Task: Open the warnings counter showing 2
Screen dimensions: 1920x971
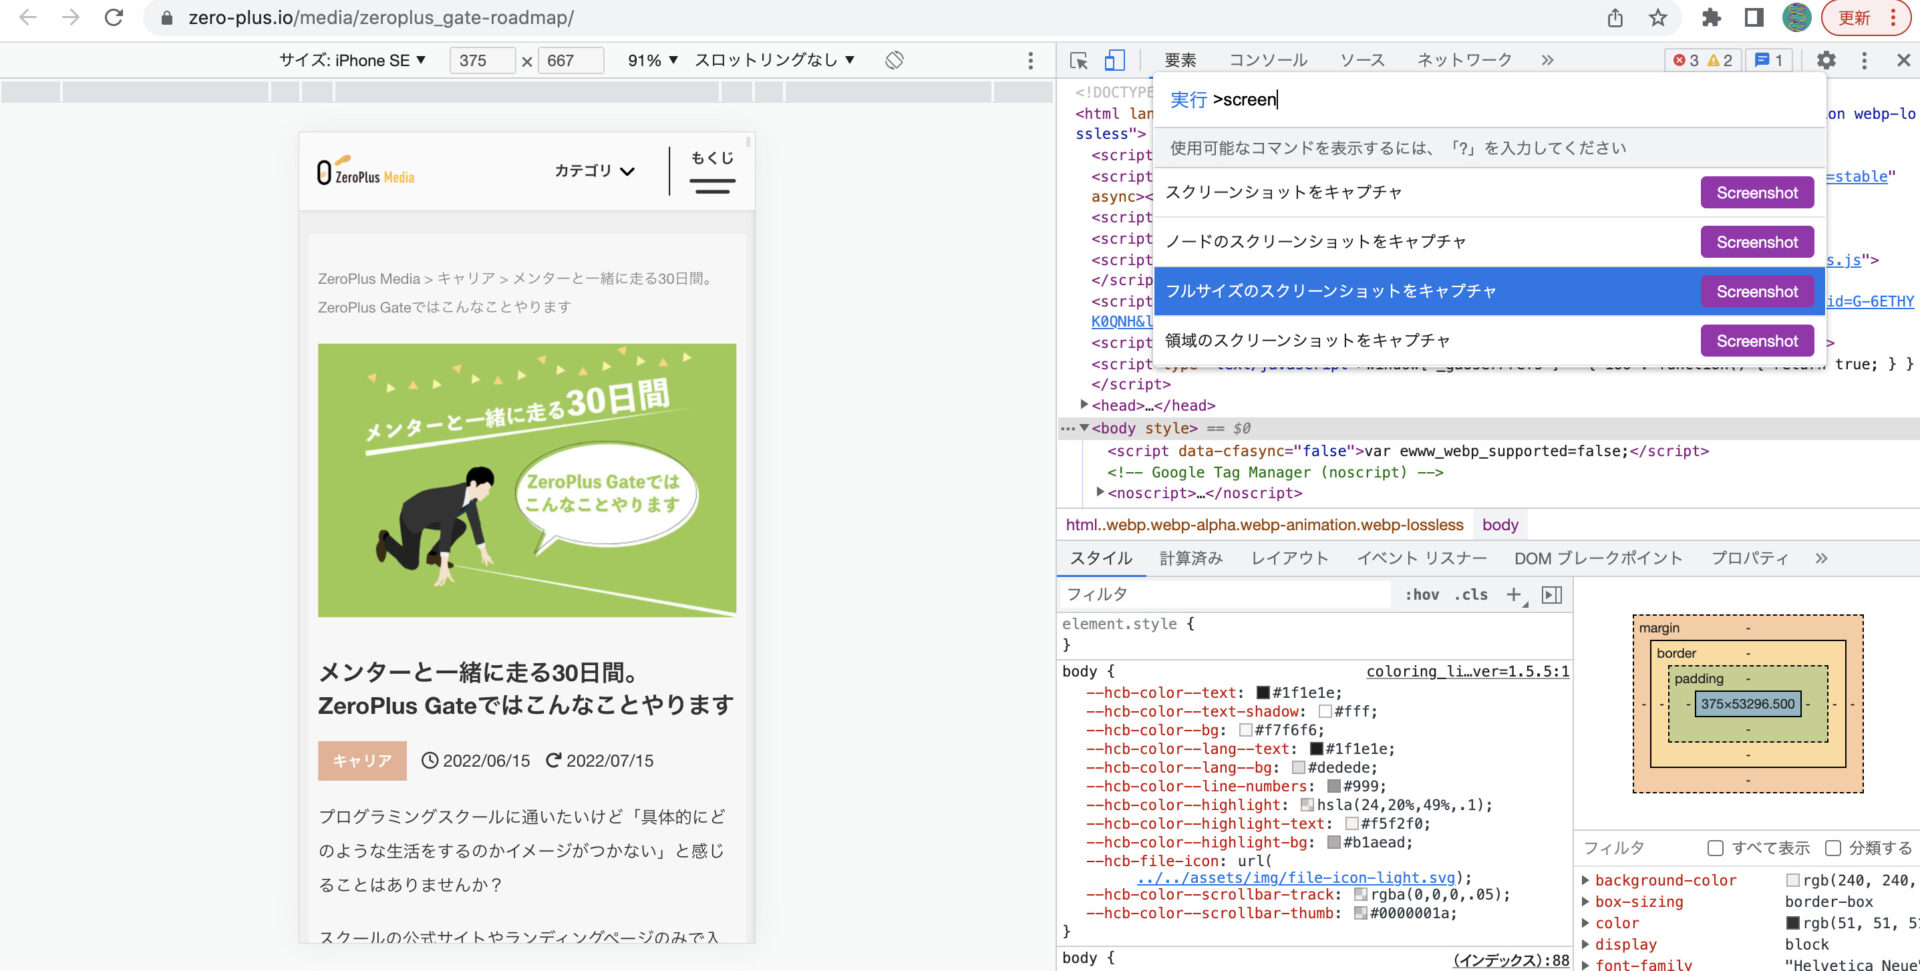Action: pos(1720,60)
